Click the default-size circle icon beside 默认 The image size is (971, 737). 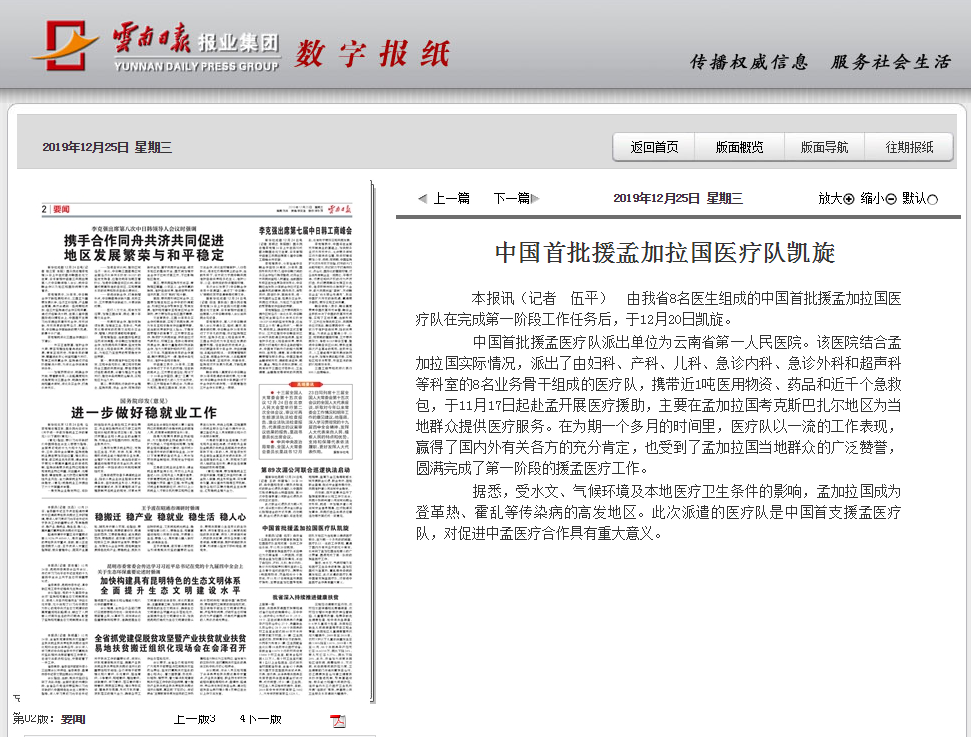pyautogui.click(x=933, y=199)
